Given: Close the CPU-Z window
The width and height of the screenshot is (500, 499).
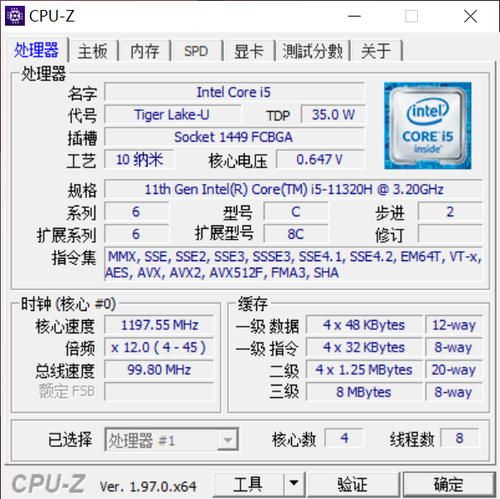Looking at the screenshot, I should tap(470, 16).
